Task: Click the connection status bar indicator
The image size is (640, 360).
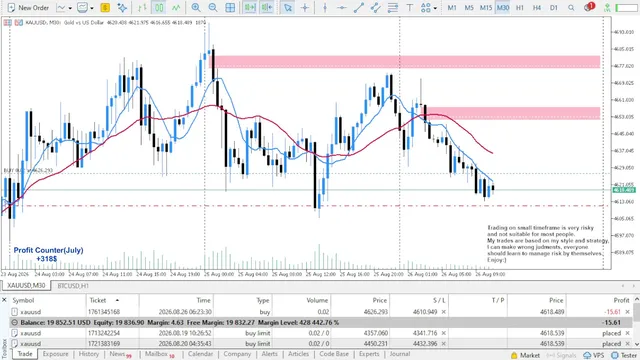Action: tap(627, 8)
